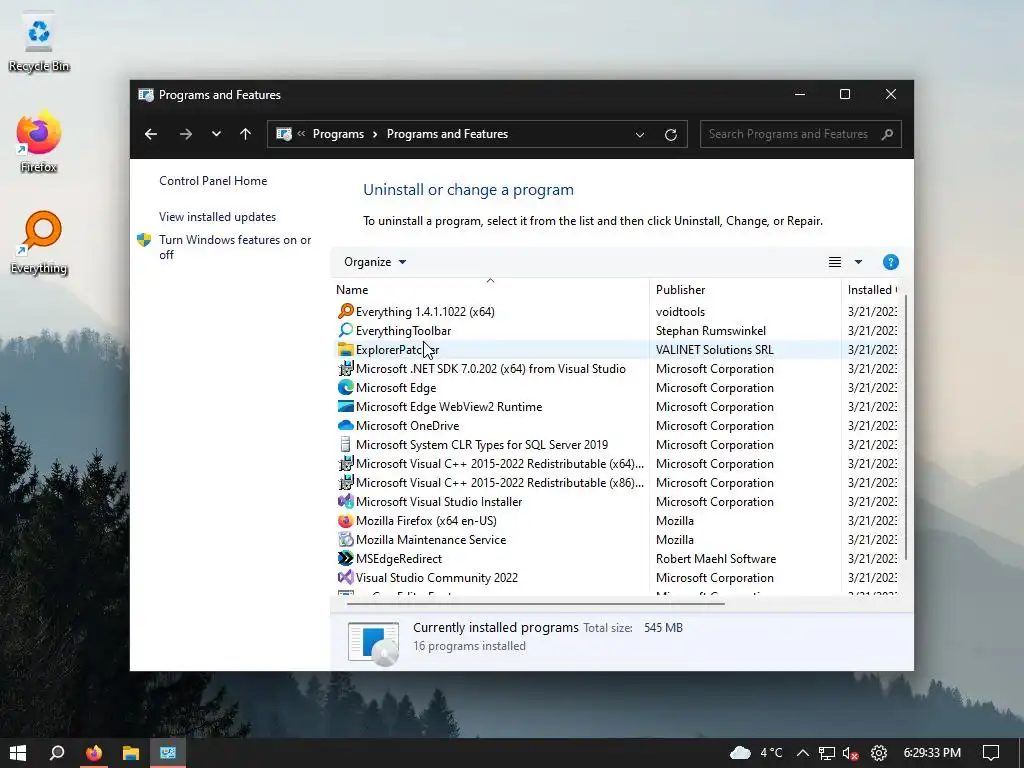Open Control Panel Home link

pyautogui.click(x=213, y=181)
